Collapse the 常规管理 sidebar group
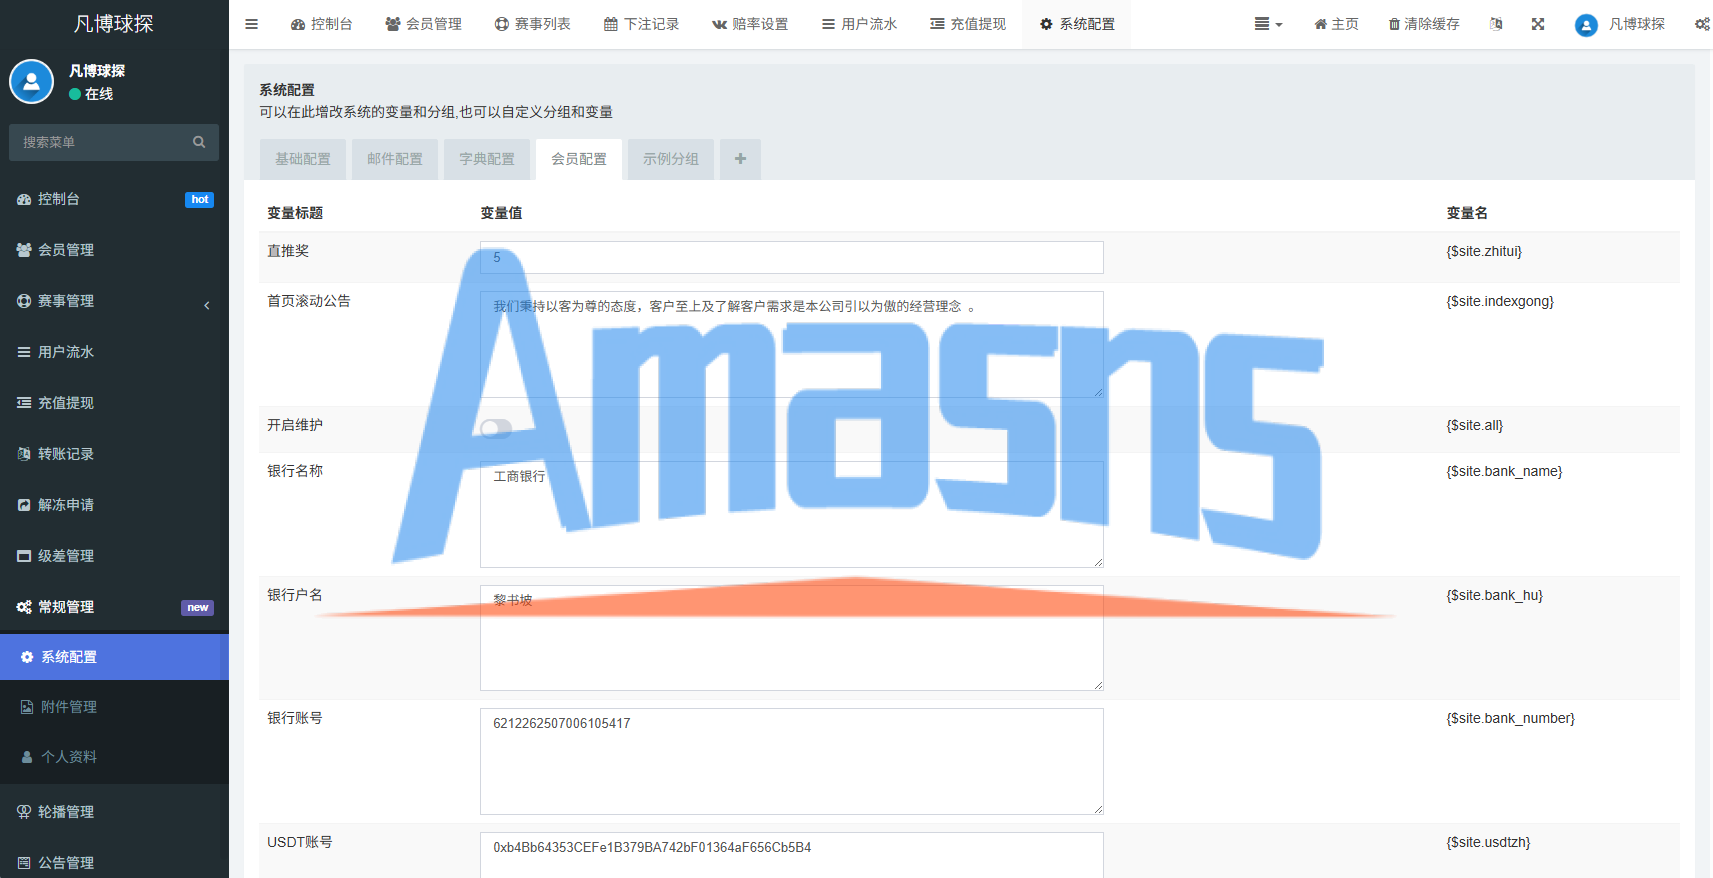 tap(114, 607)
